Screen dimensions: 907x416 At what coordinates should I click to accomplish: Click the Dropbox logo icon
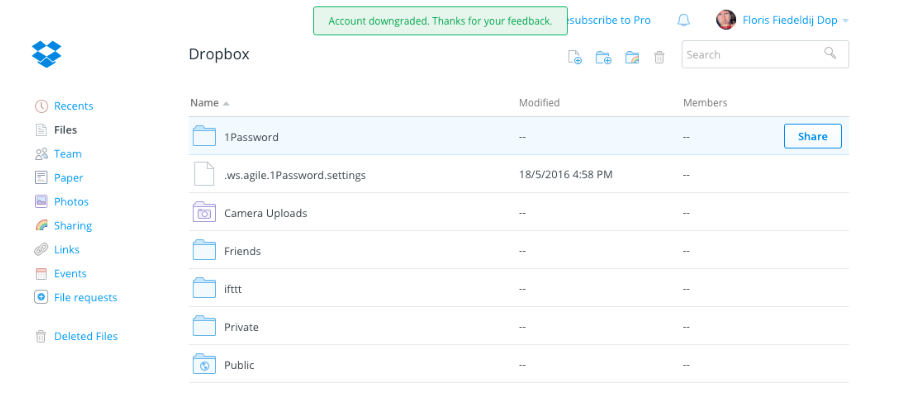coord(47,54)
